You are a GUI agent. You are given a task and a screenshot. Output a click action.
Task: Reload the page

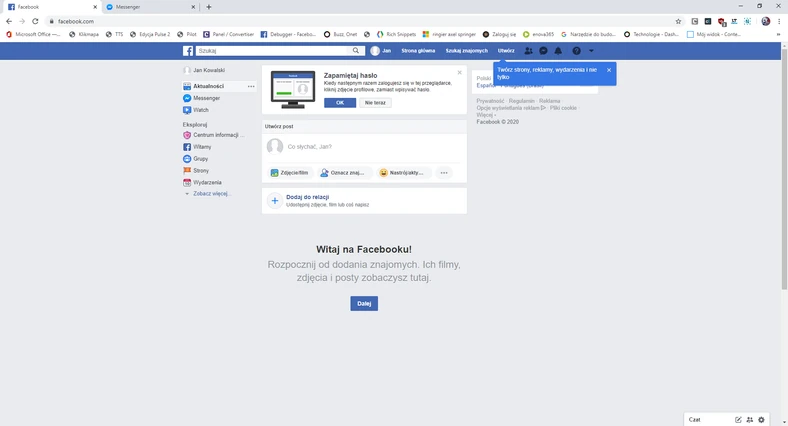click(35, 21)
